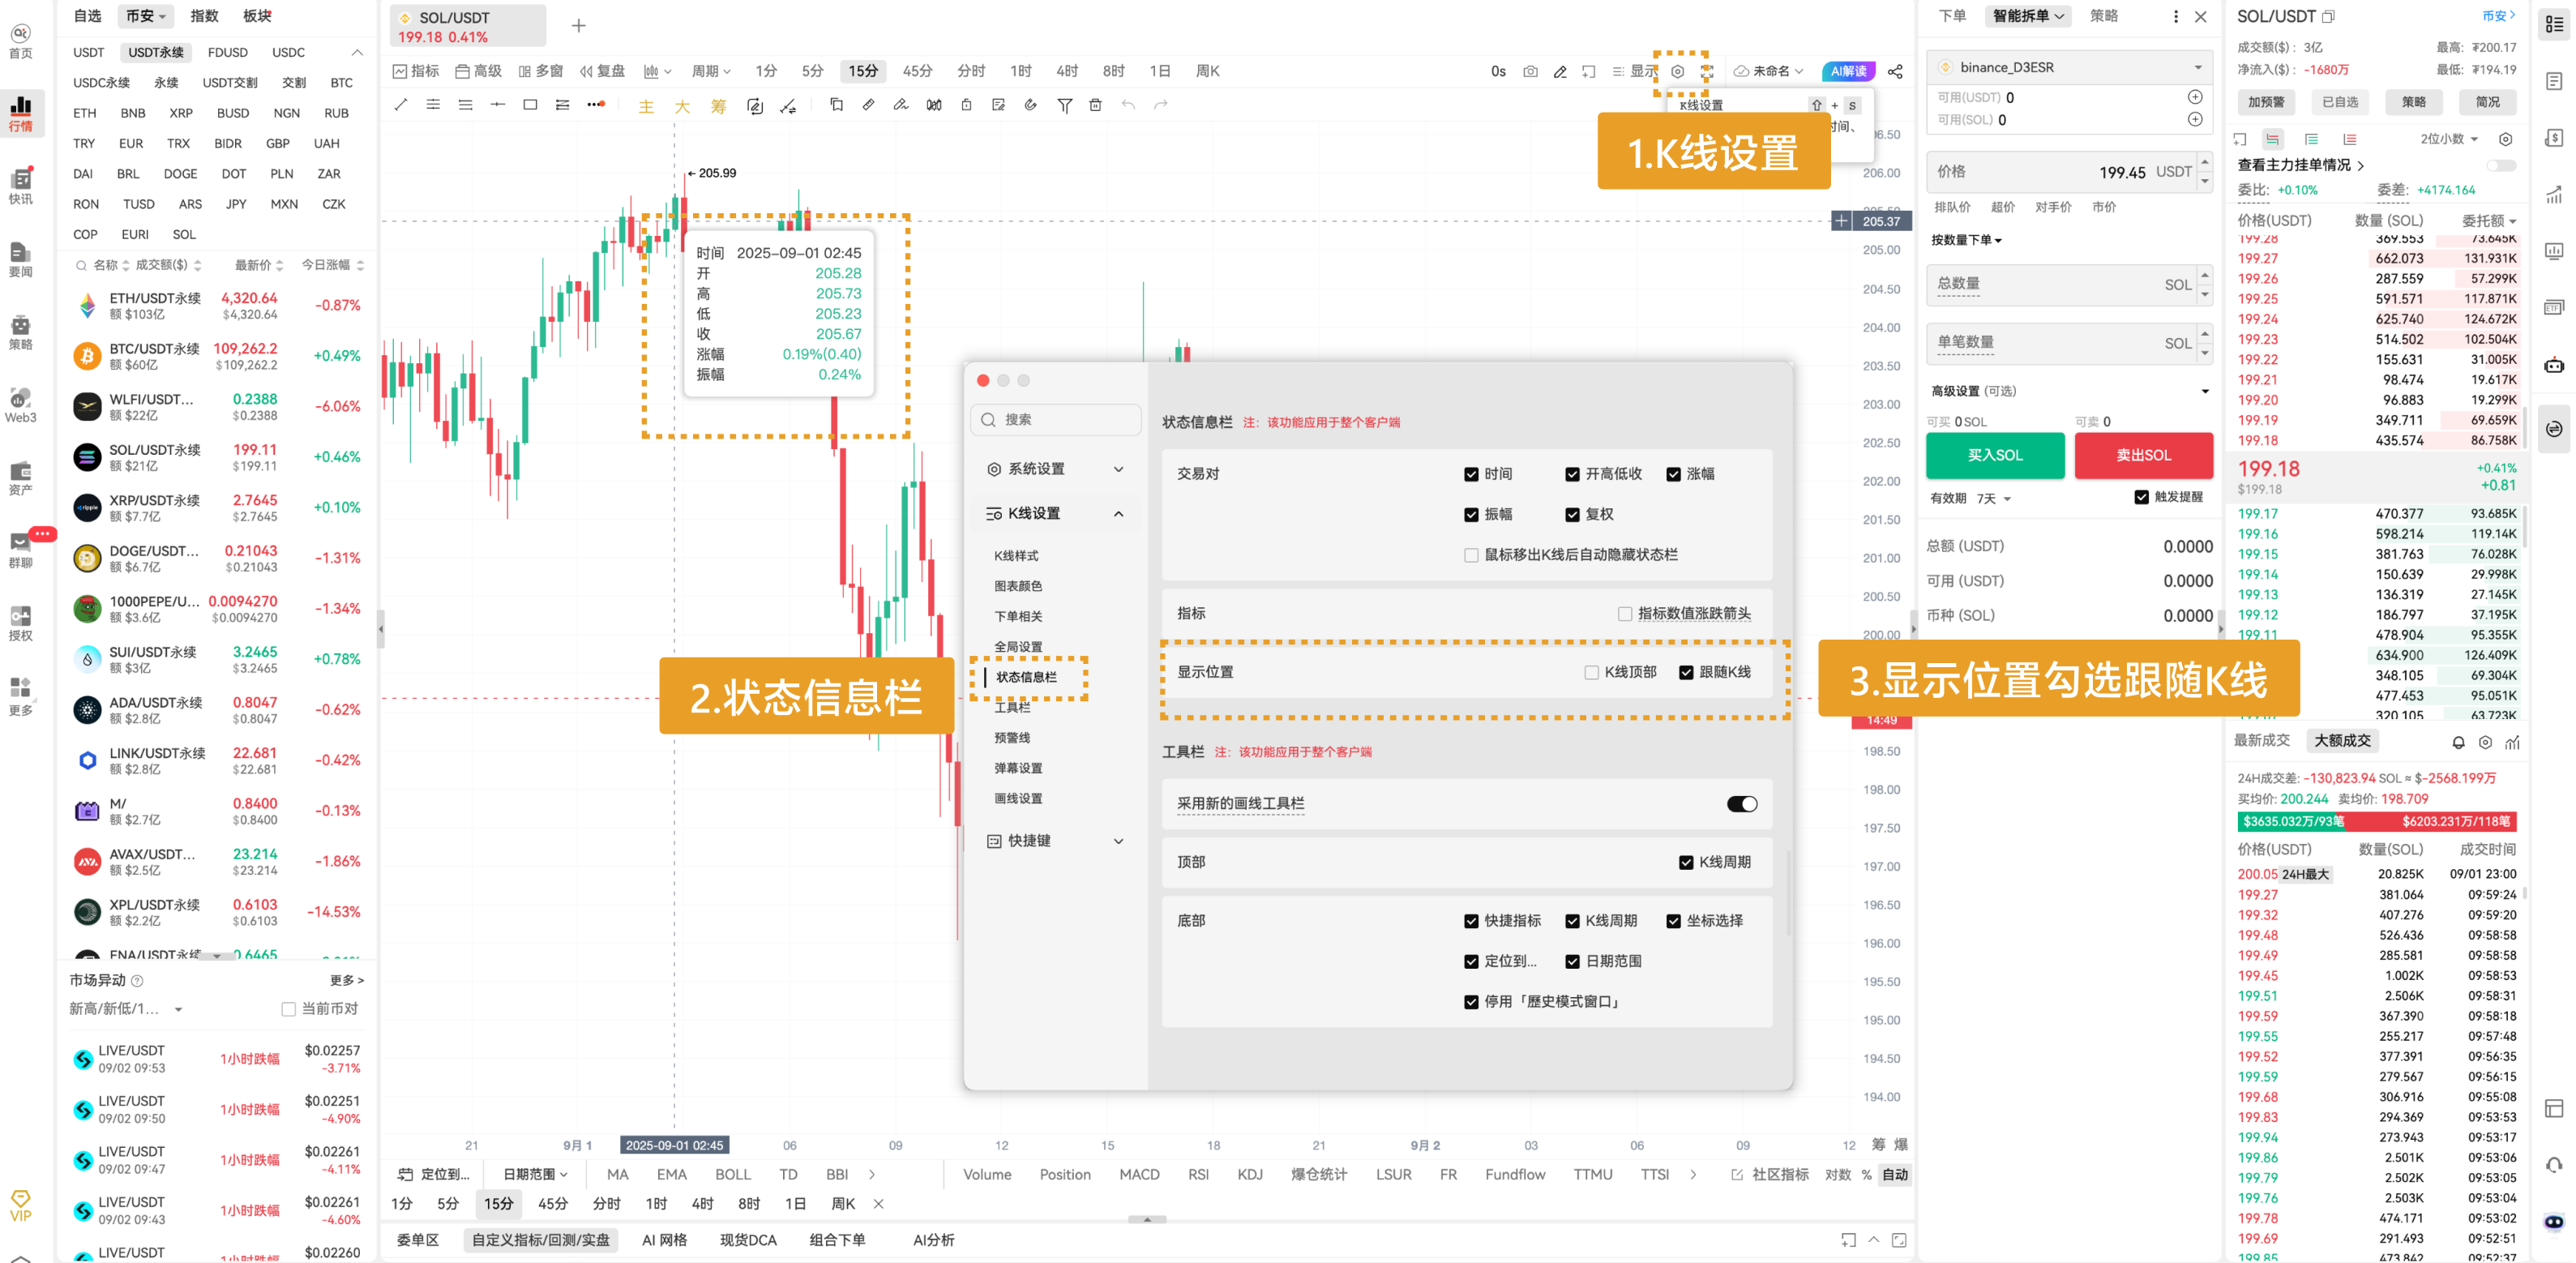Check the K线顶部 display position option
Screen dimensions: 2576x1263
click(1591, 672)
